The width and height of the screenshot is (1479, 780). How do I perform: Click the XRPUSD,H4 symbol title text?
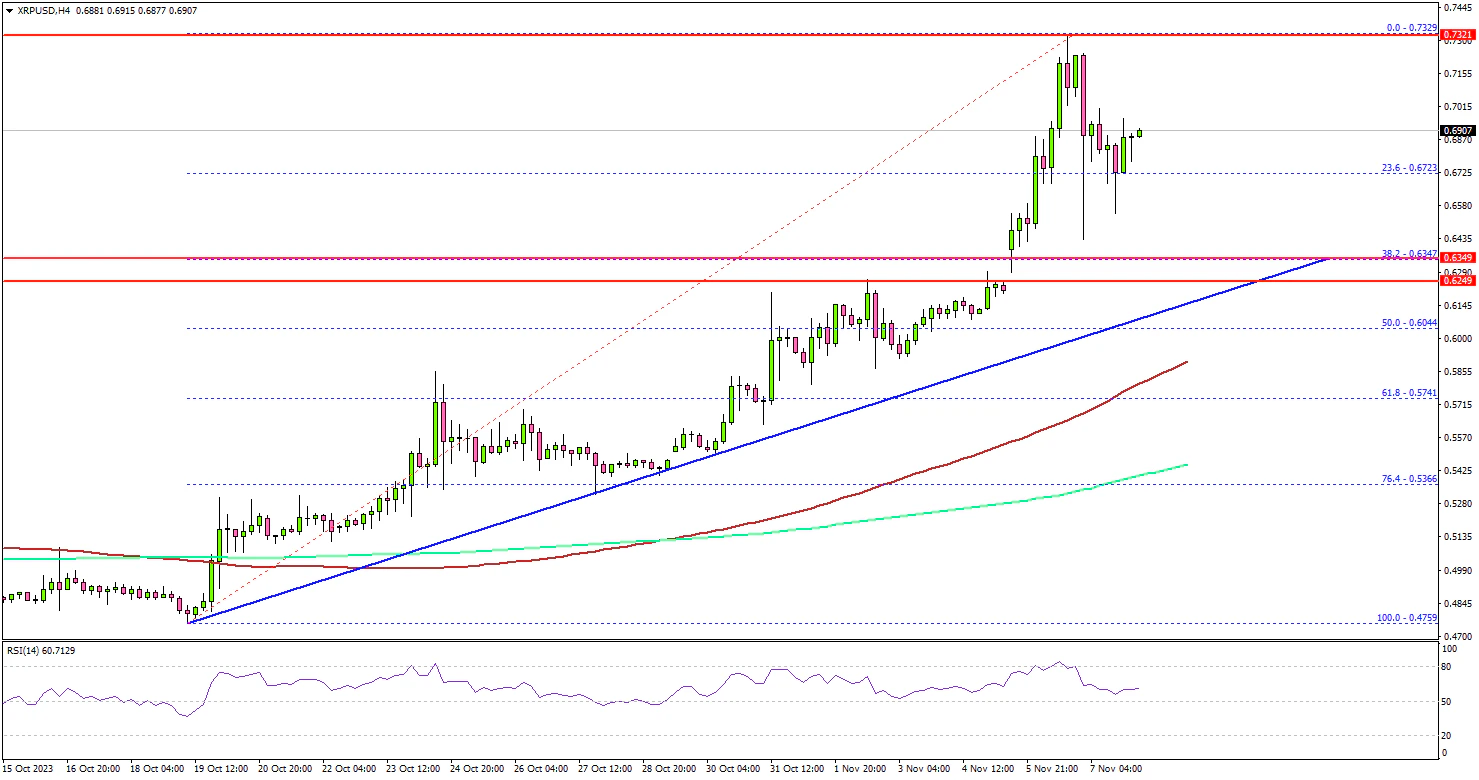pyautogui.click(x=42, y=10)
